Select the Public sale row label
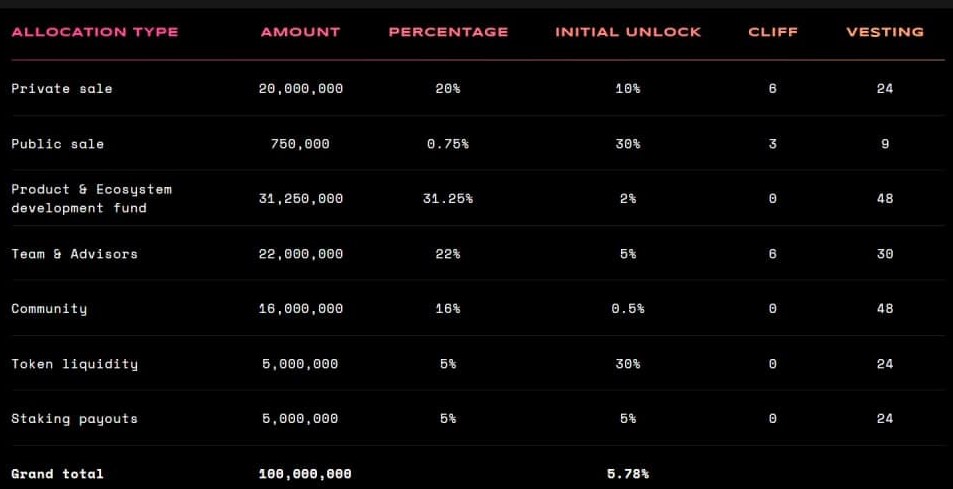Image resolution: width=953 pixels, height=489 pixels. (x=57, y=144)
